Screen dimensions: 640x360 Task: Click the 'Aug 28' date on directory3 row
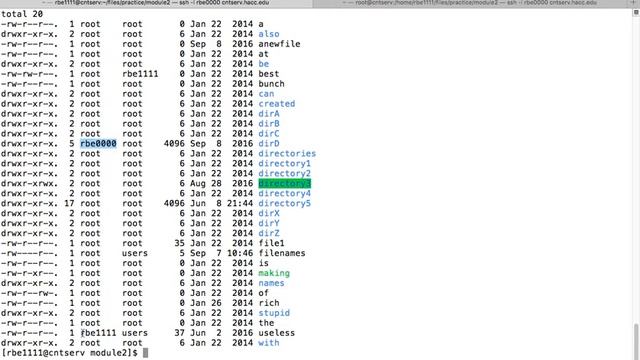pyautogui.click(x=206, y=184)
